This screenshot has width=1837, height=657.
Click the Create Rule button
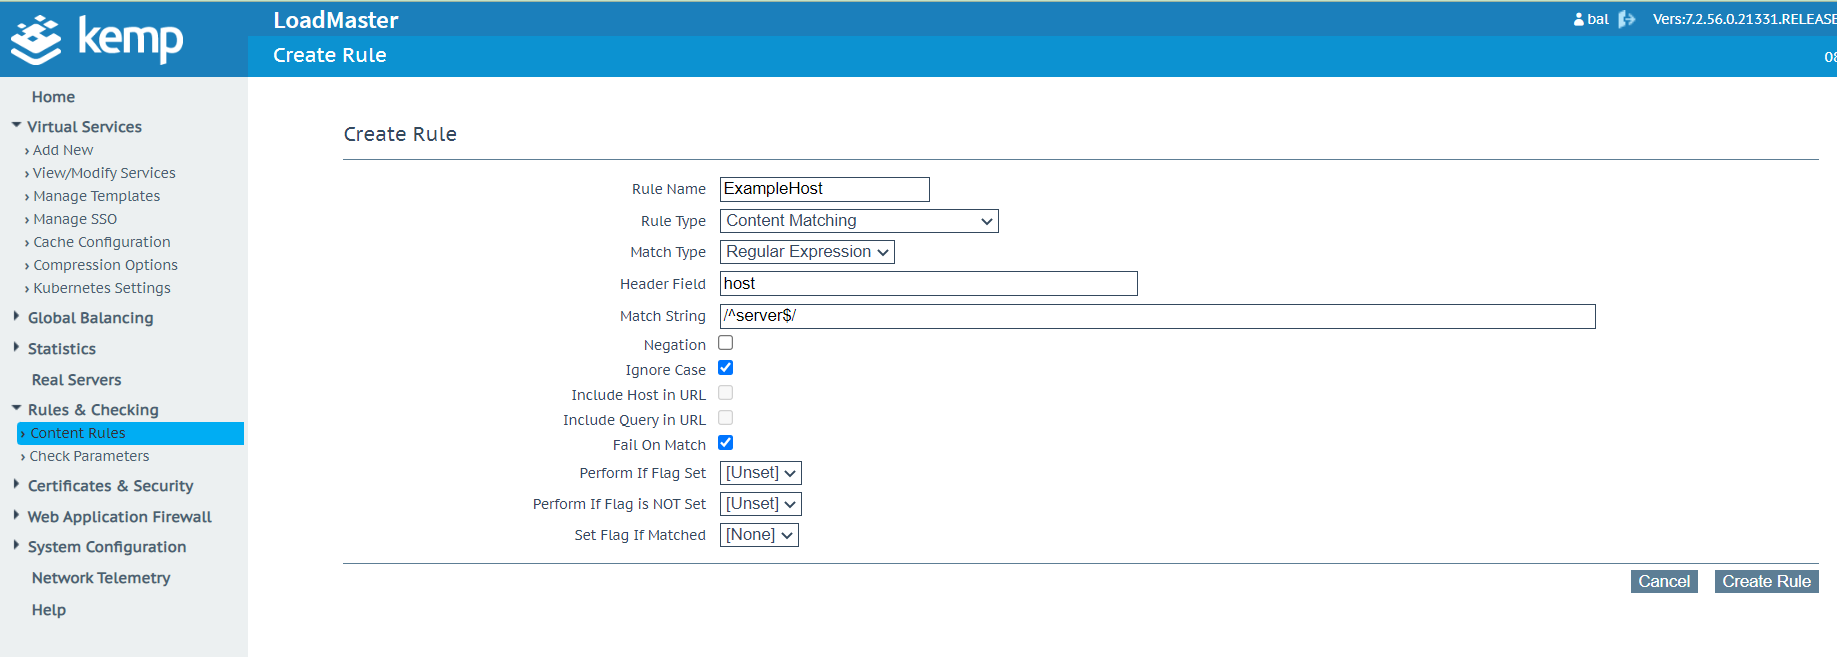pyautogui.click(x=1766, y=582)
